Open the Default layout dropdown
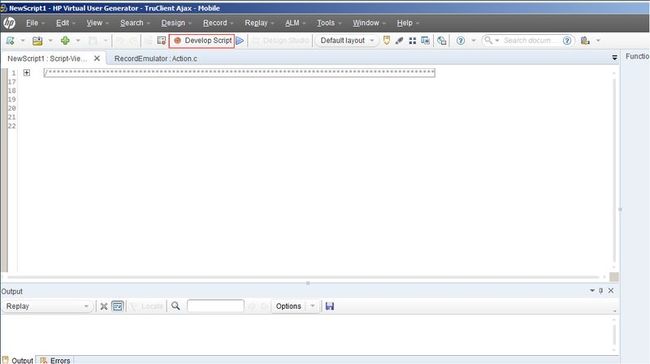 (x=347, y=41)
